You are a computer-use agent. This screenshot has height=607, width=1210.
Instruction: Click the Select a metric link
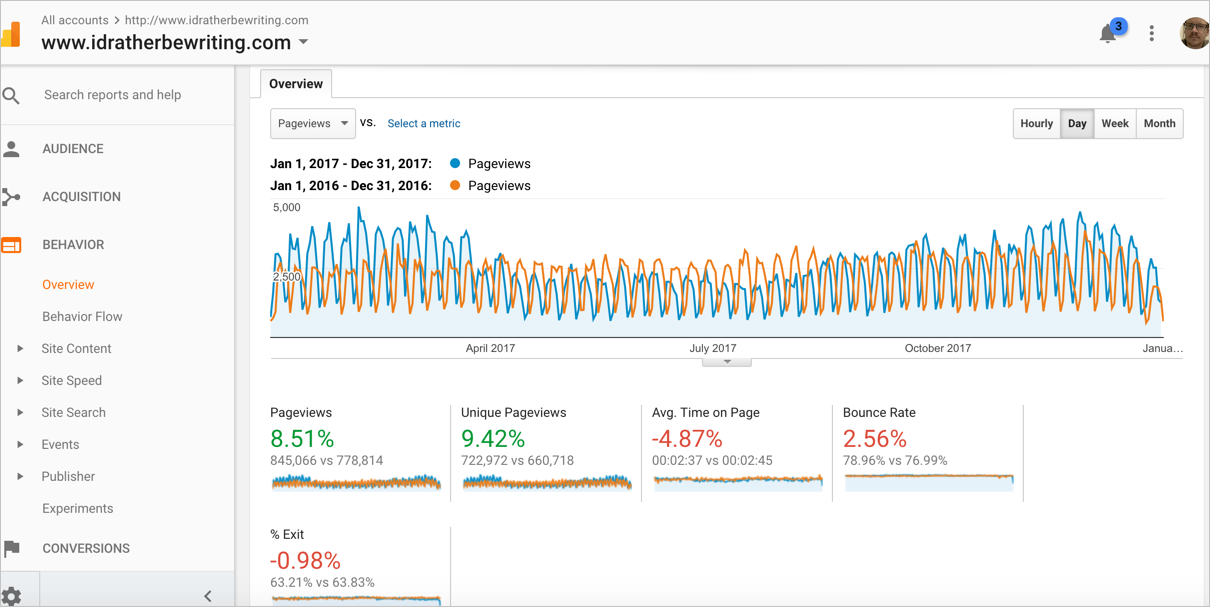(x=424, y=124)
